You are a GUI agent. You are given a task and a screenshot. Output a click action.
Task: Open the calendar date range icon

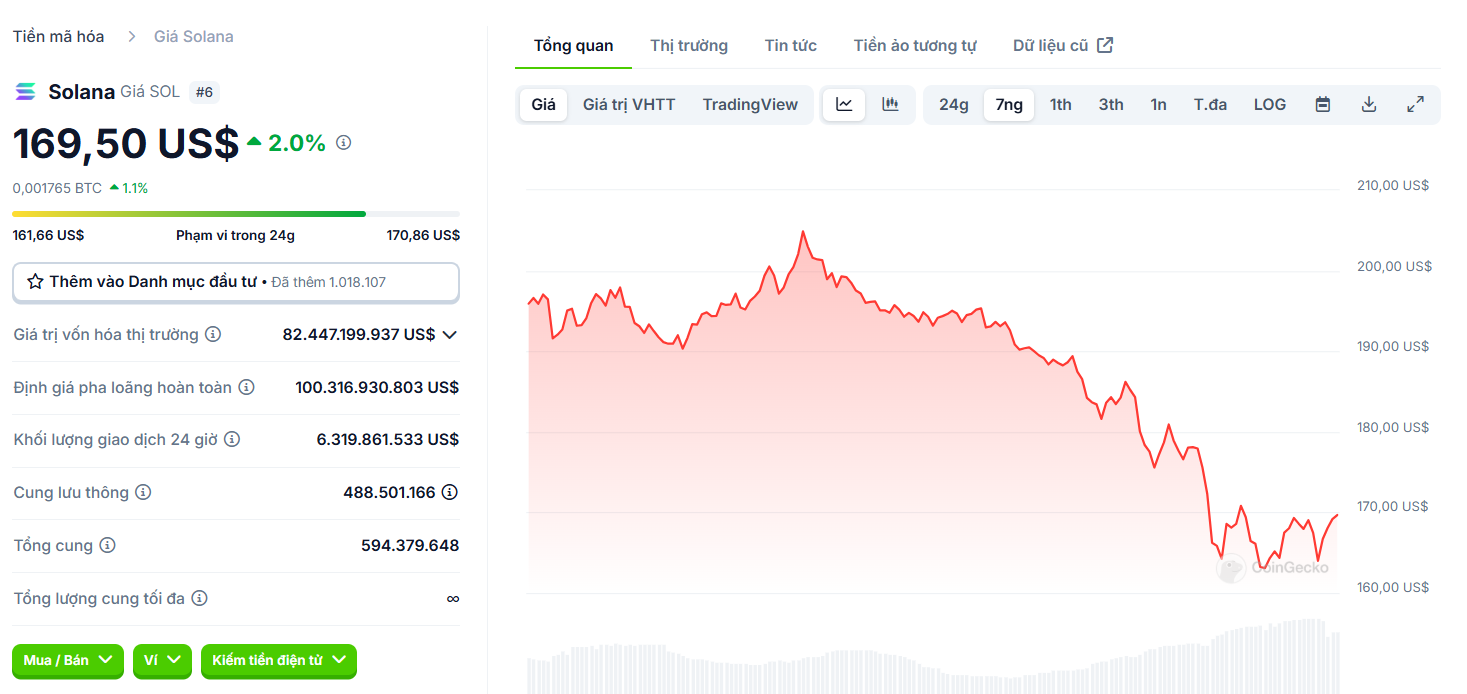(1322, 103)
